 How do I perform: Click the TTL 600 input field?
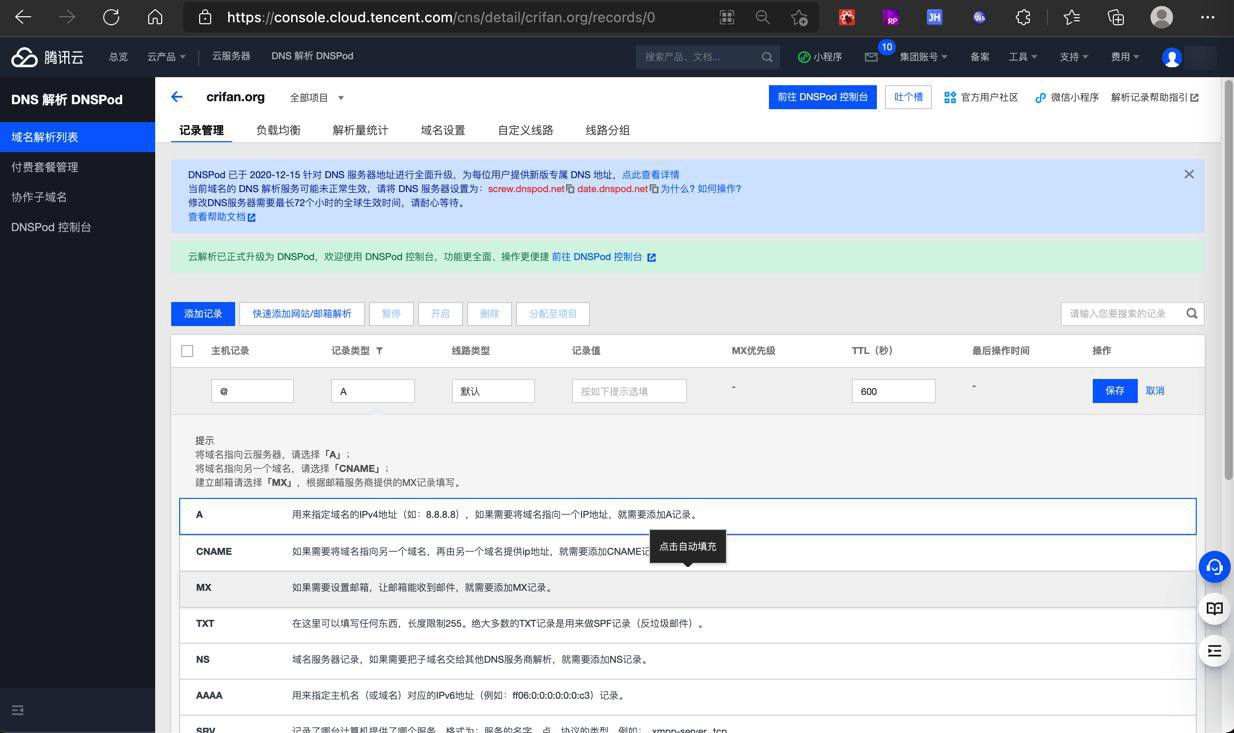click(x=894, y=391)
